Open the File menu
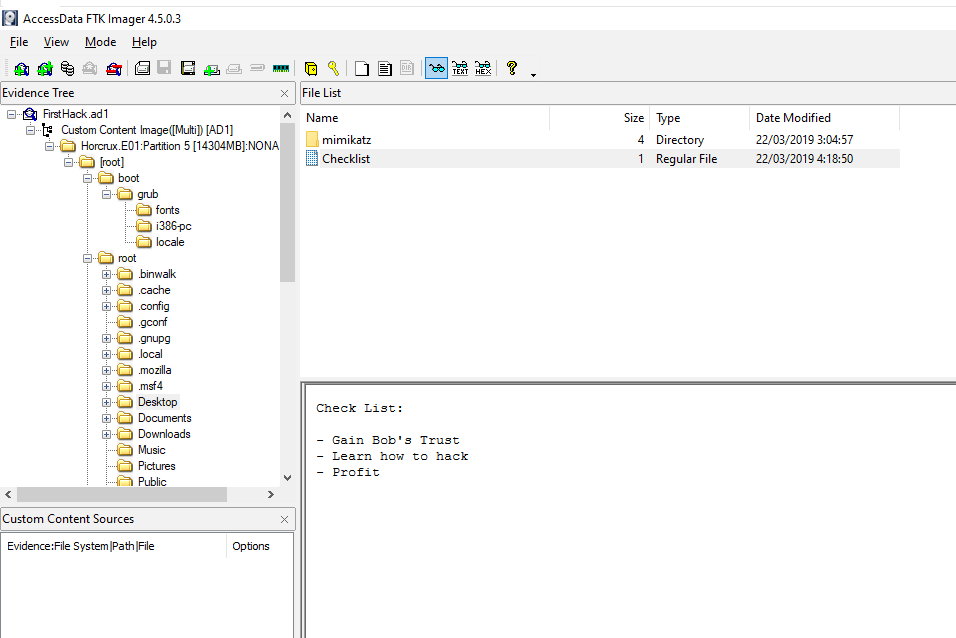Image resolution: width=956 pixels, height=638 pixels. 19,42
